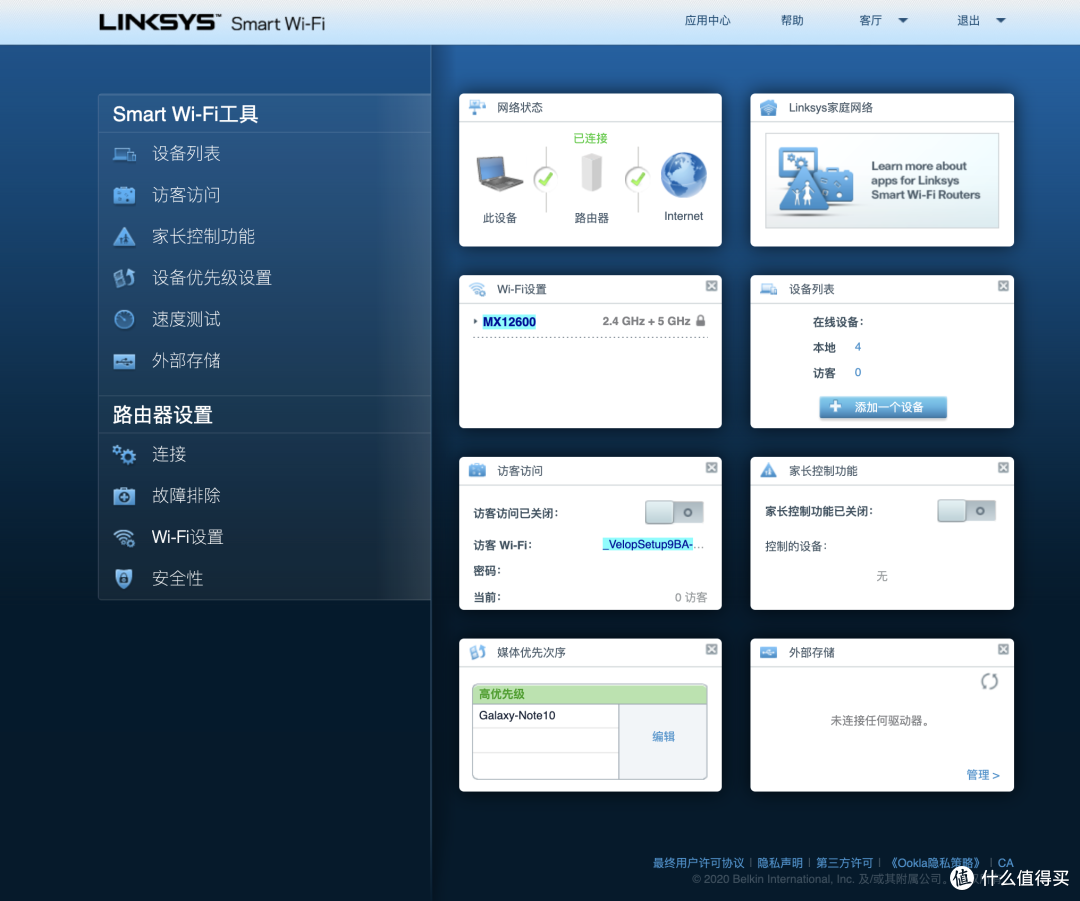Click 编辑 in the 媒体优先次序 widget

(663, 737)
